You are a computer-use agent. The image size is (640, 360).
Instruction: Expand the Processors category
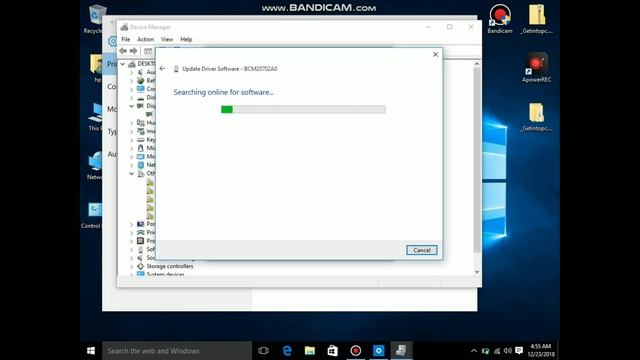click(131, 241)
